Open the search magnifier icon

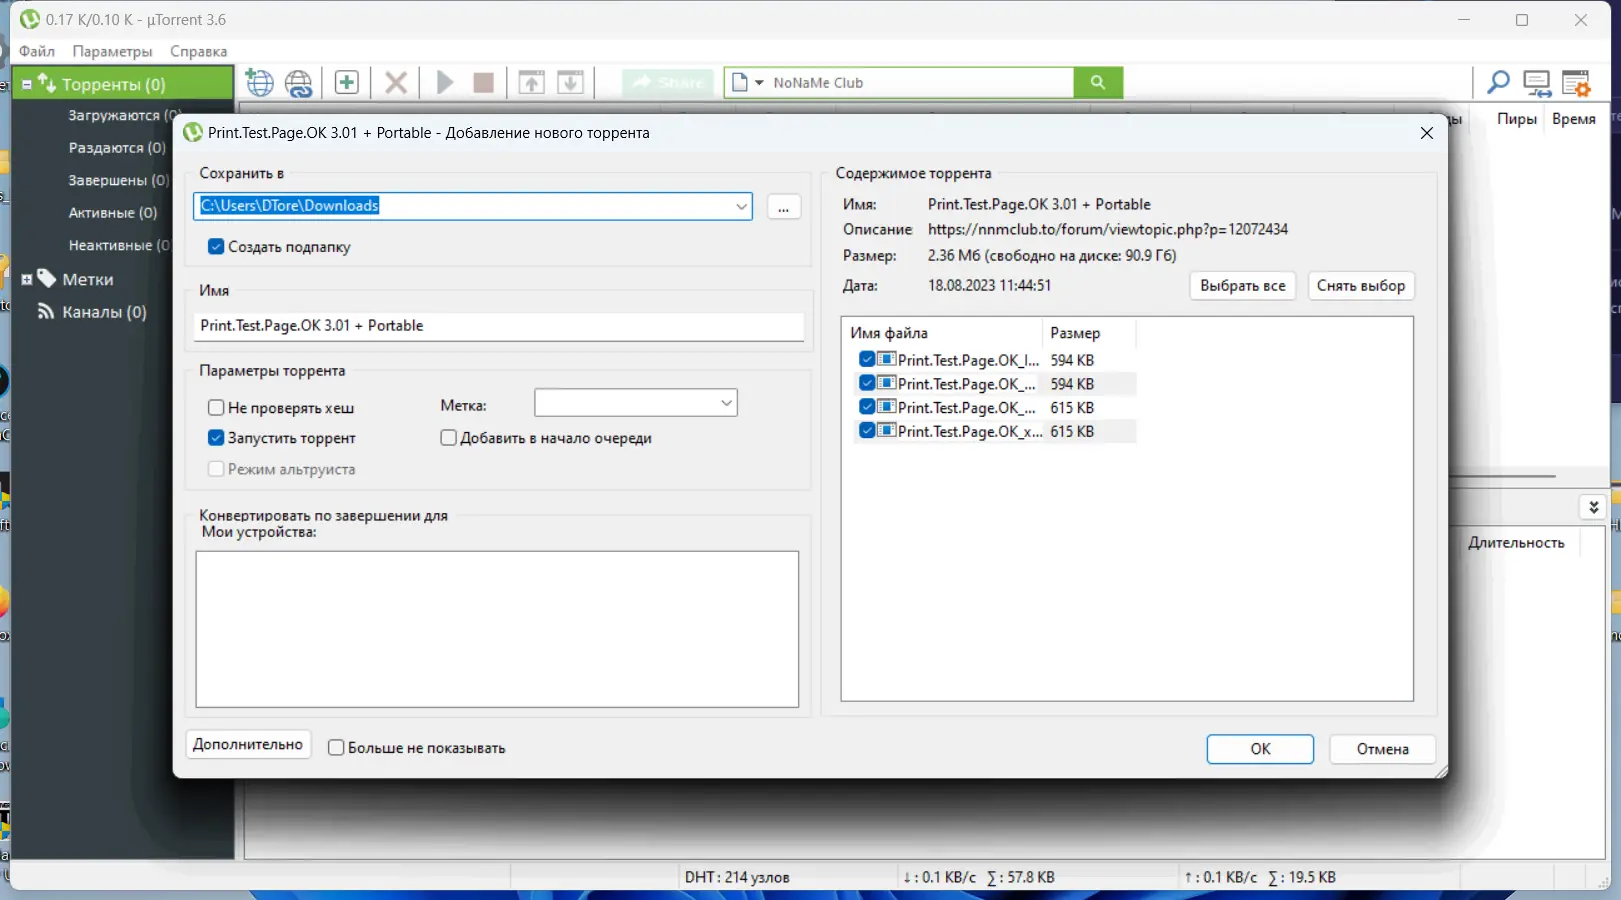[x=1497, y=82]
